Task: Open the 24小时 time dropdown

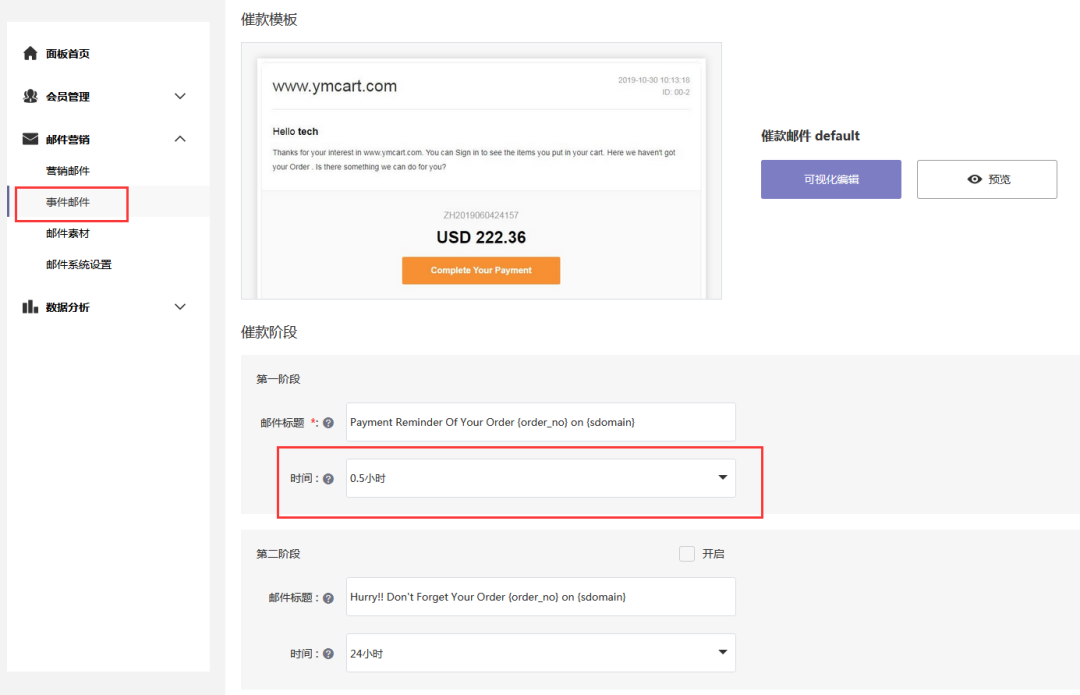Action: [x=540, y=653]
